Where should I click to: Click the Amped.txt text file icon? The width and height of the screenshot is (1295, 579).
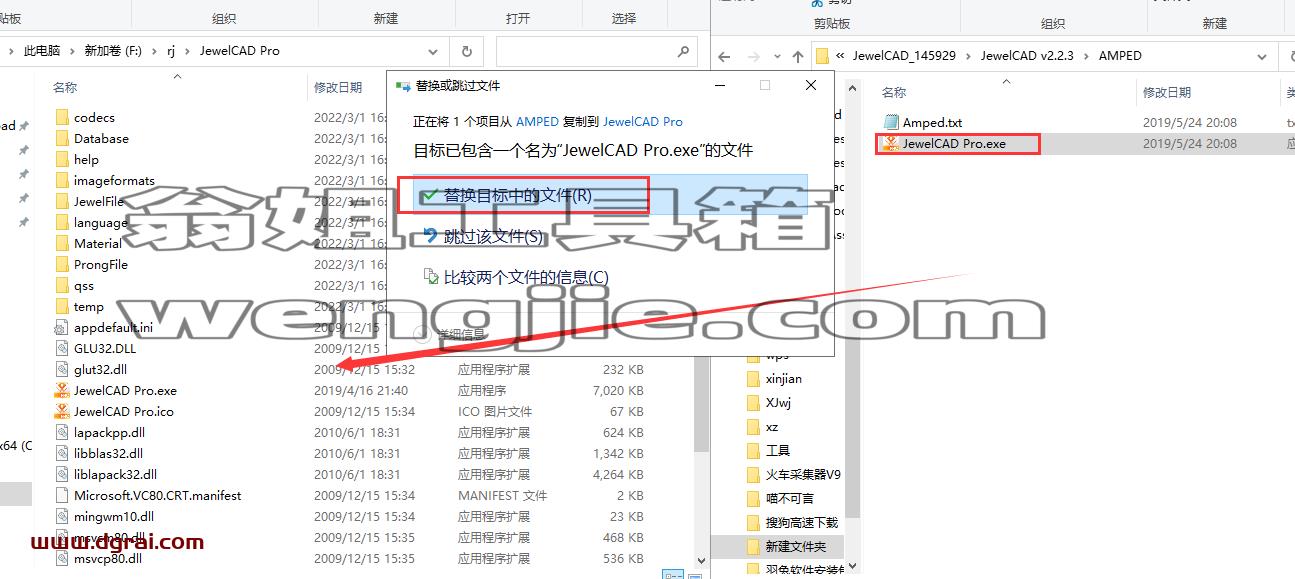[x=890, y=122]
